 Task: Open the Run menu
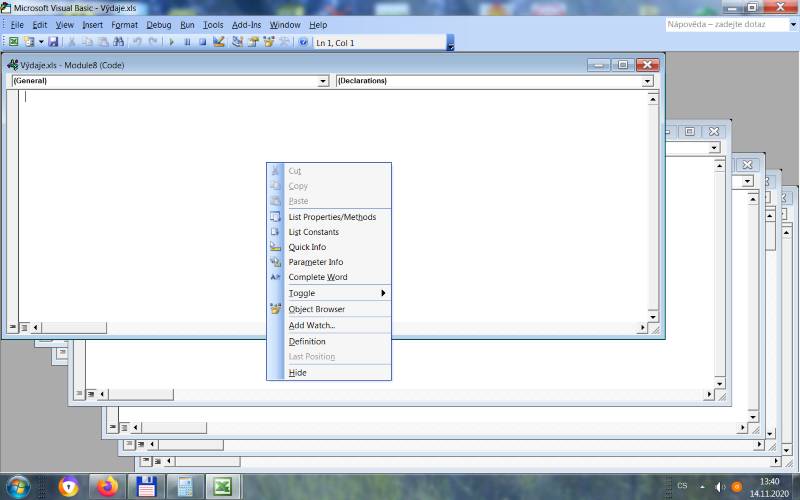coord(187,24)
